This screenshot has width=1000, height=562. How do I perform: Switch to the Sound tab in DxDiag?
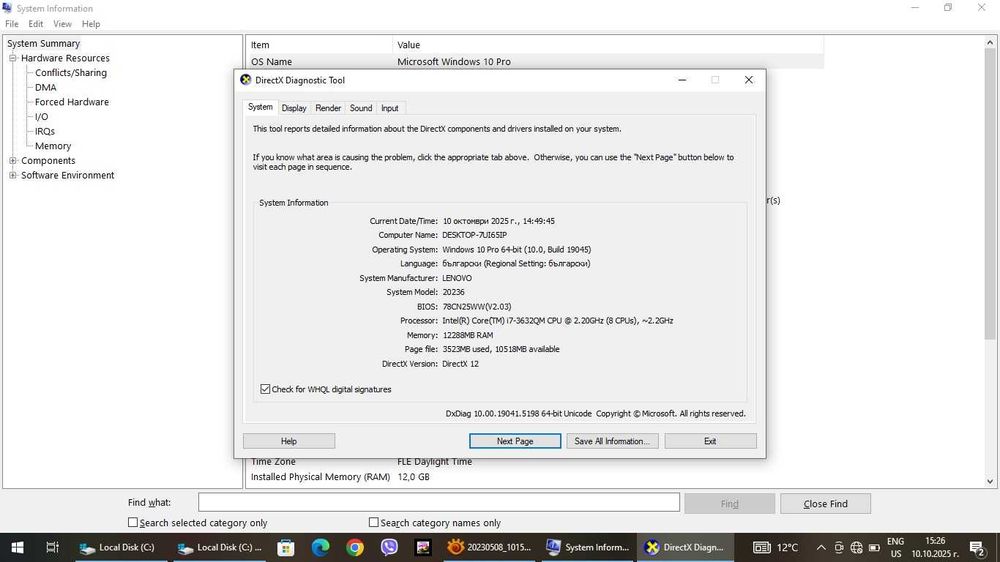point(360,108)
